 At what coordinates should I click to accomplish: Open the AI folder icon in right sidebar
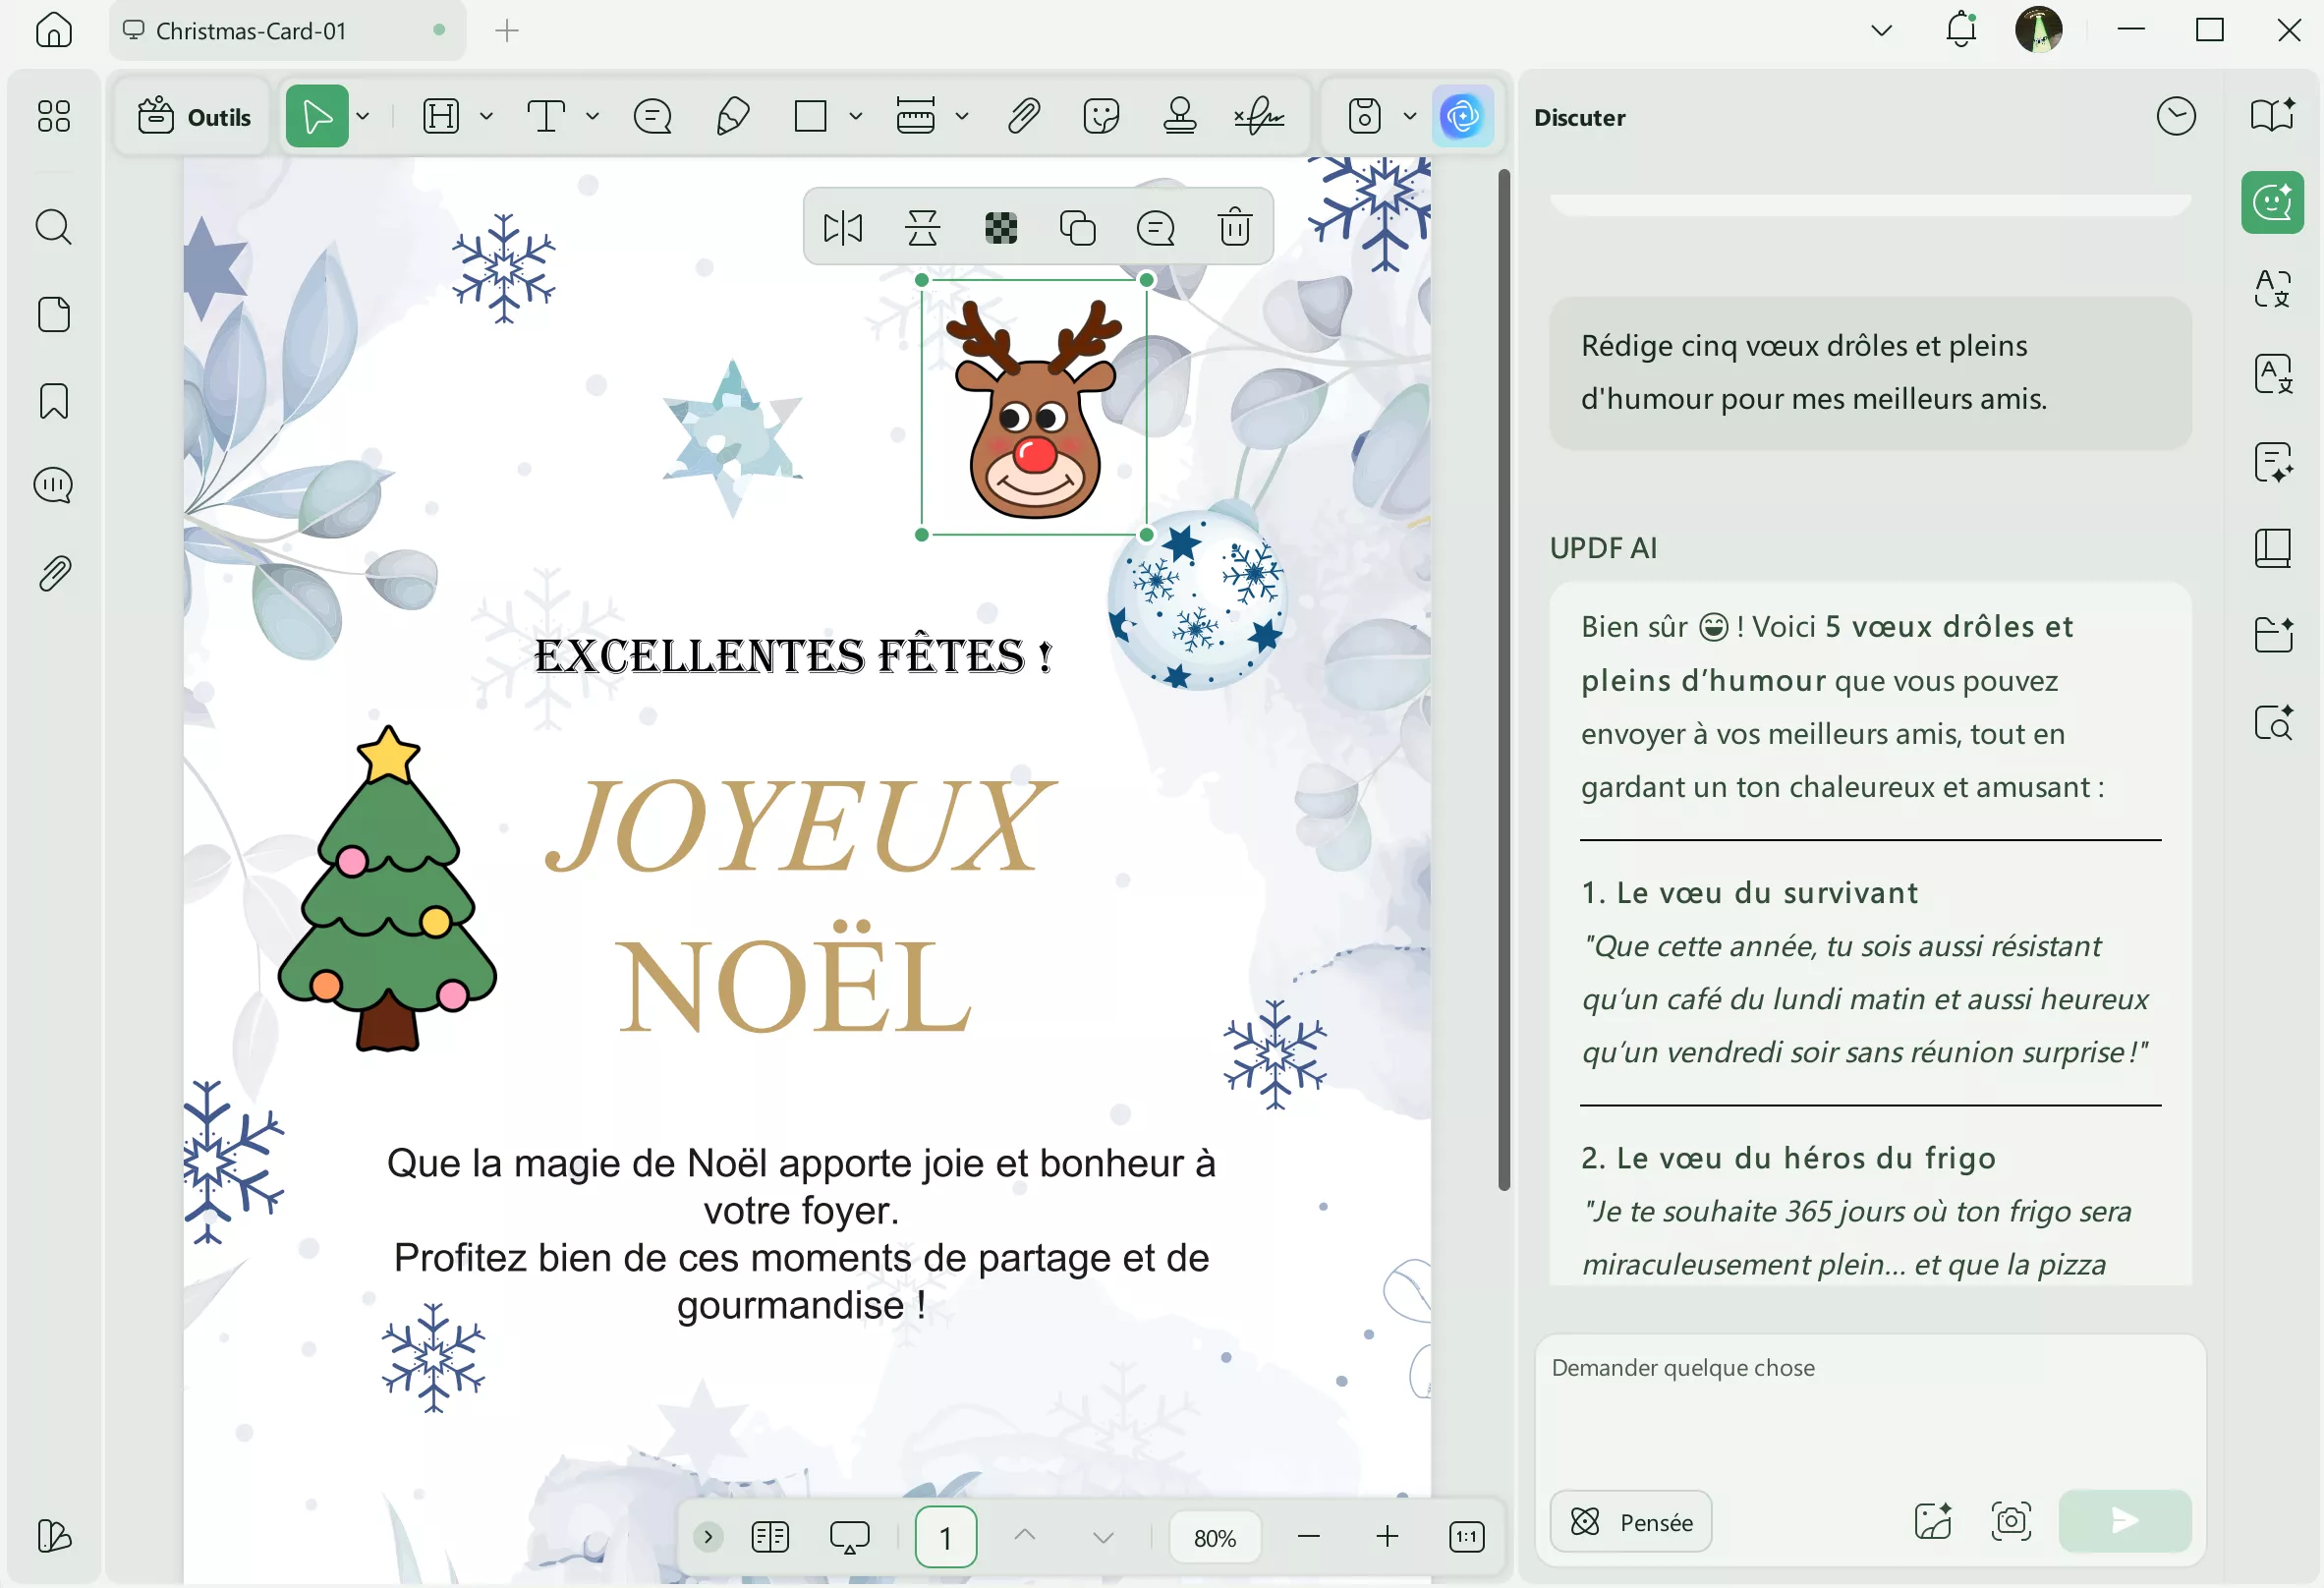[x=2272, y=634]
